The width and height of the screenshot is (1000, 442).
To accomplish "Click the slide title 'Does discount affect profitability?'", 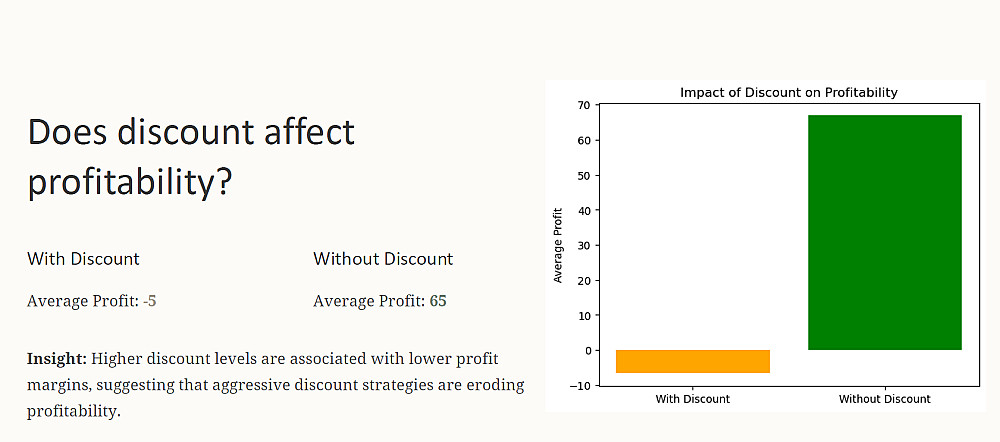I will [x=191, y=156].
